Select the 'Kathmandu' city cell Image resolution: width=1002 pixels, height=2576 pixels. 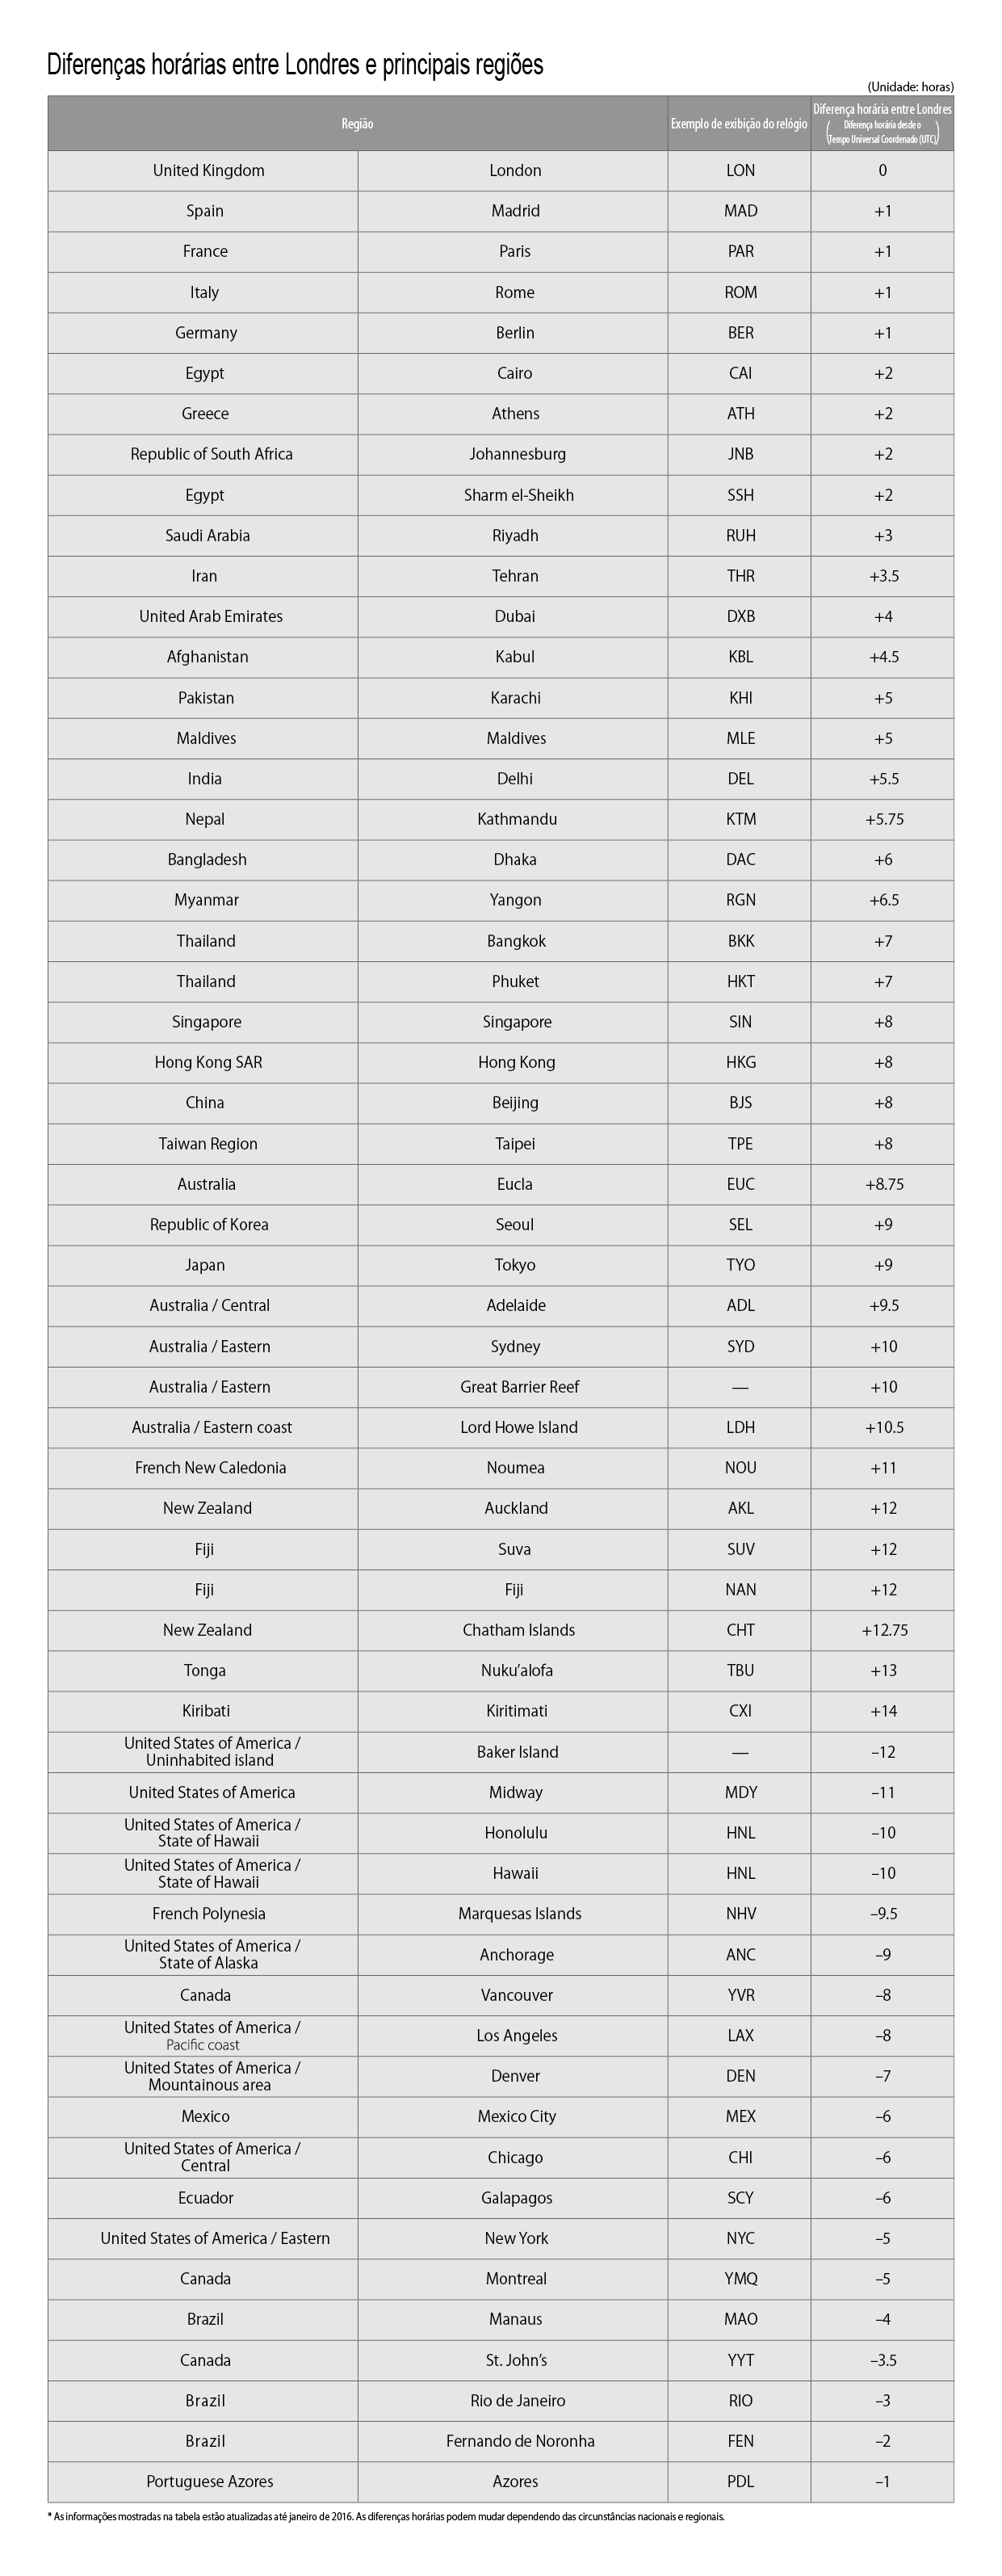516,819
